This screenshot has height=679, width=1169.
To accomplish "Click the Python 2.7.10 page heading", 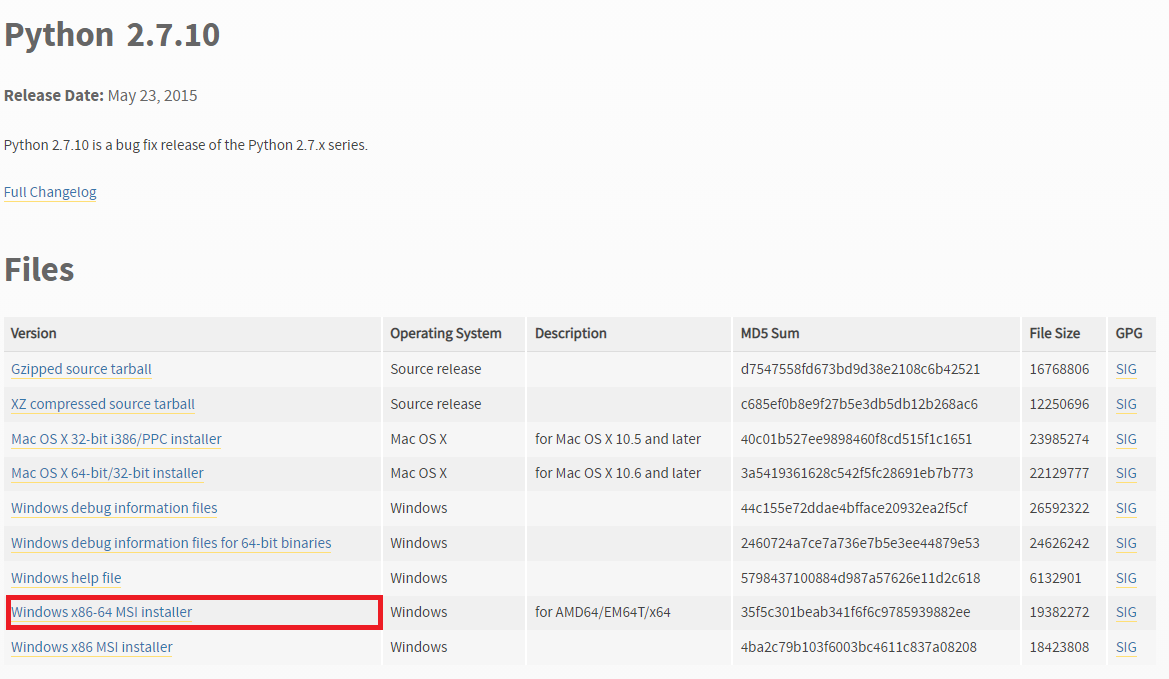I will coord(112,35).
